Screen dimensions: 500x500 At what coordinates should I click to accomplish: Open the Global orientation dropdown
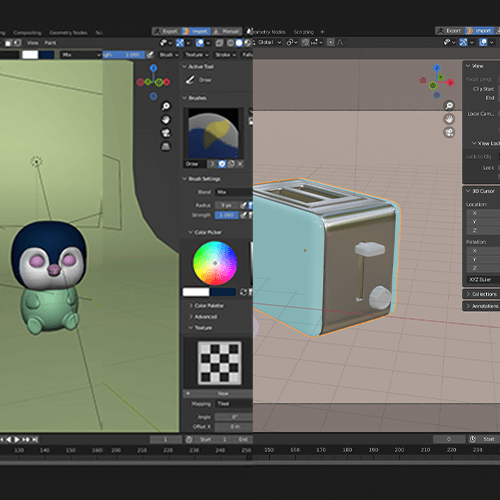pos(269,42)
